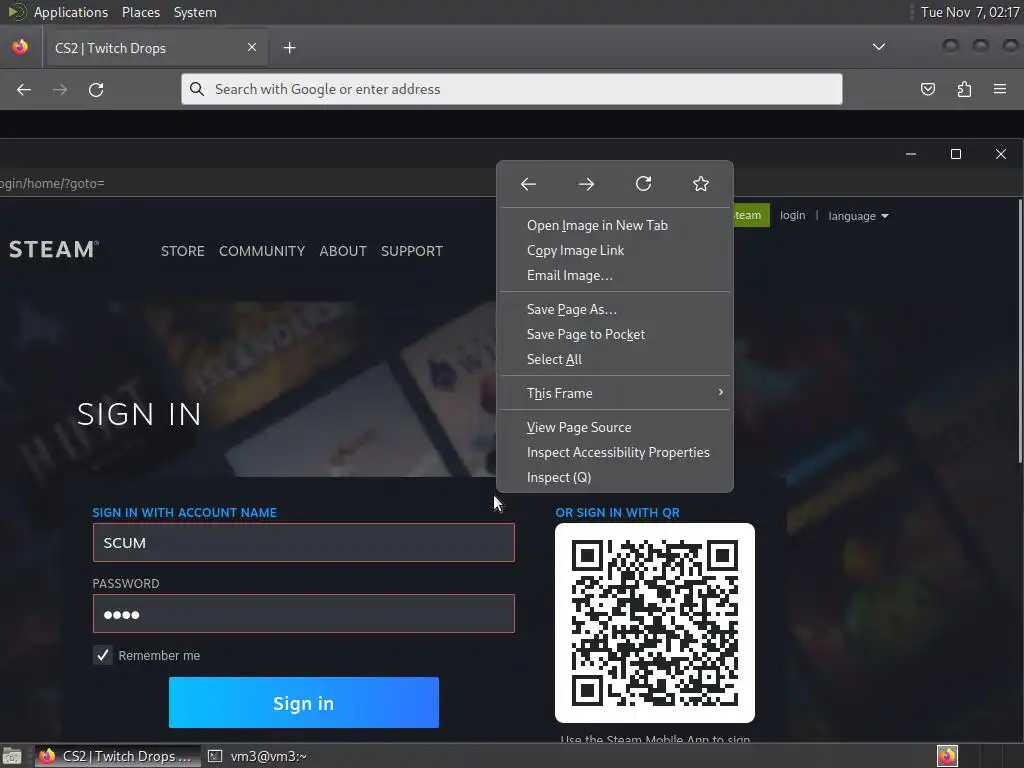The height and width of the screenshot is (768, 1024).
Task: Open the Extensions puzzle icon
Action: coord(964,89)
